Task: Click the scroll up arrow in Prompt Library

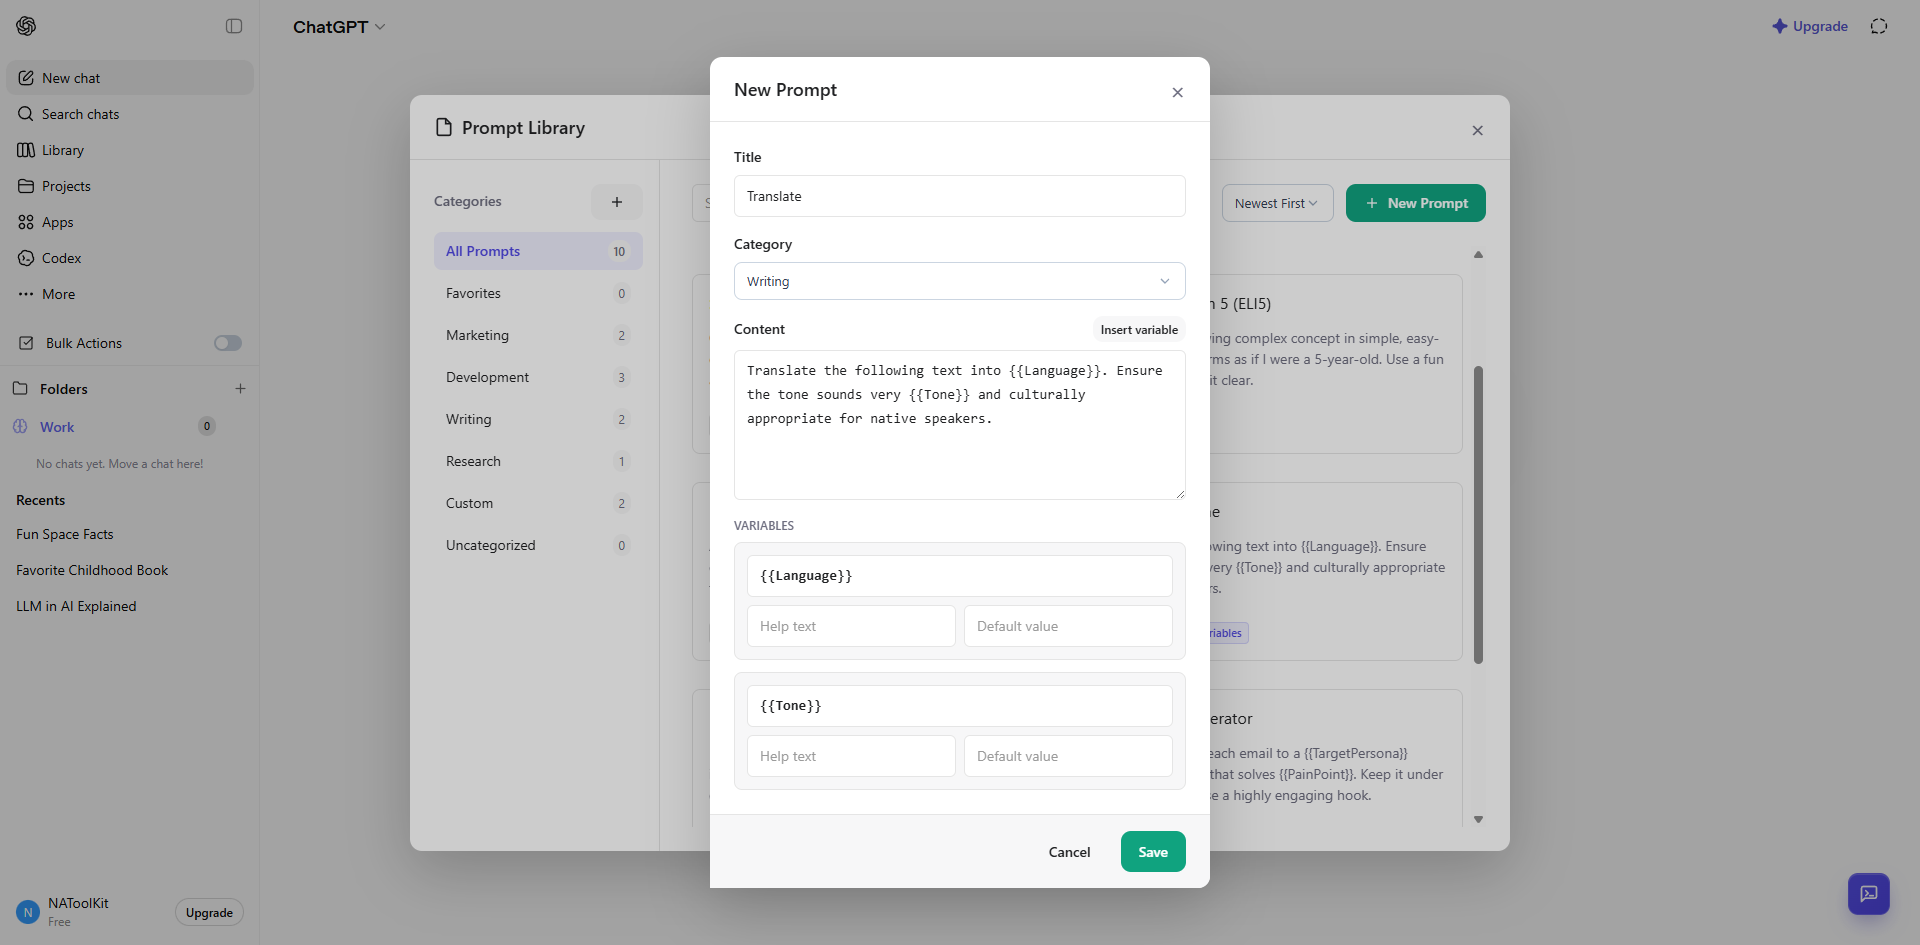Action: [1478, 255]
